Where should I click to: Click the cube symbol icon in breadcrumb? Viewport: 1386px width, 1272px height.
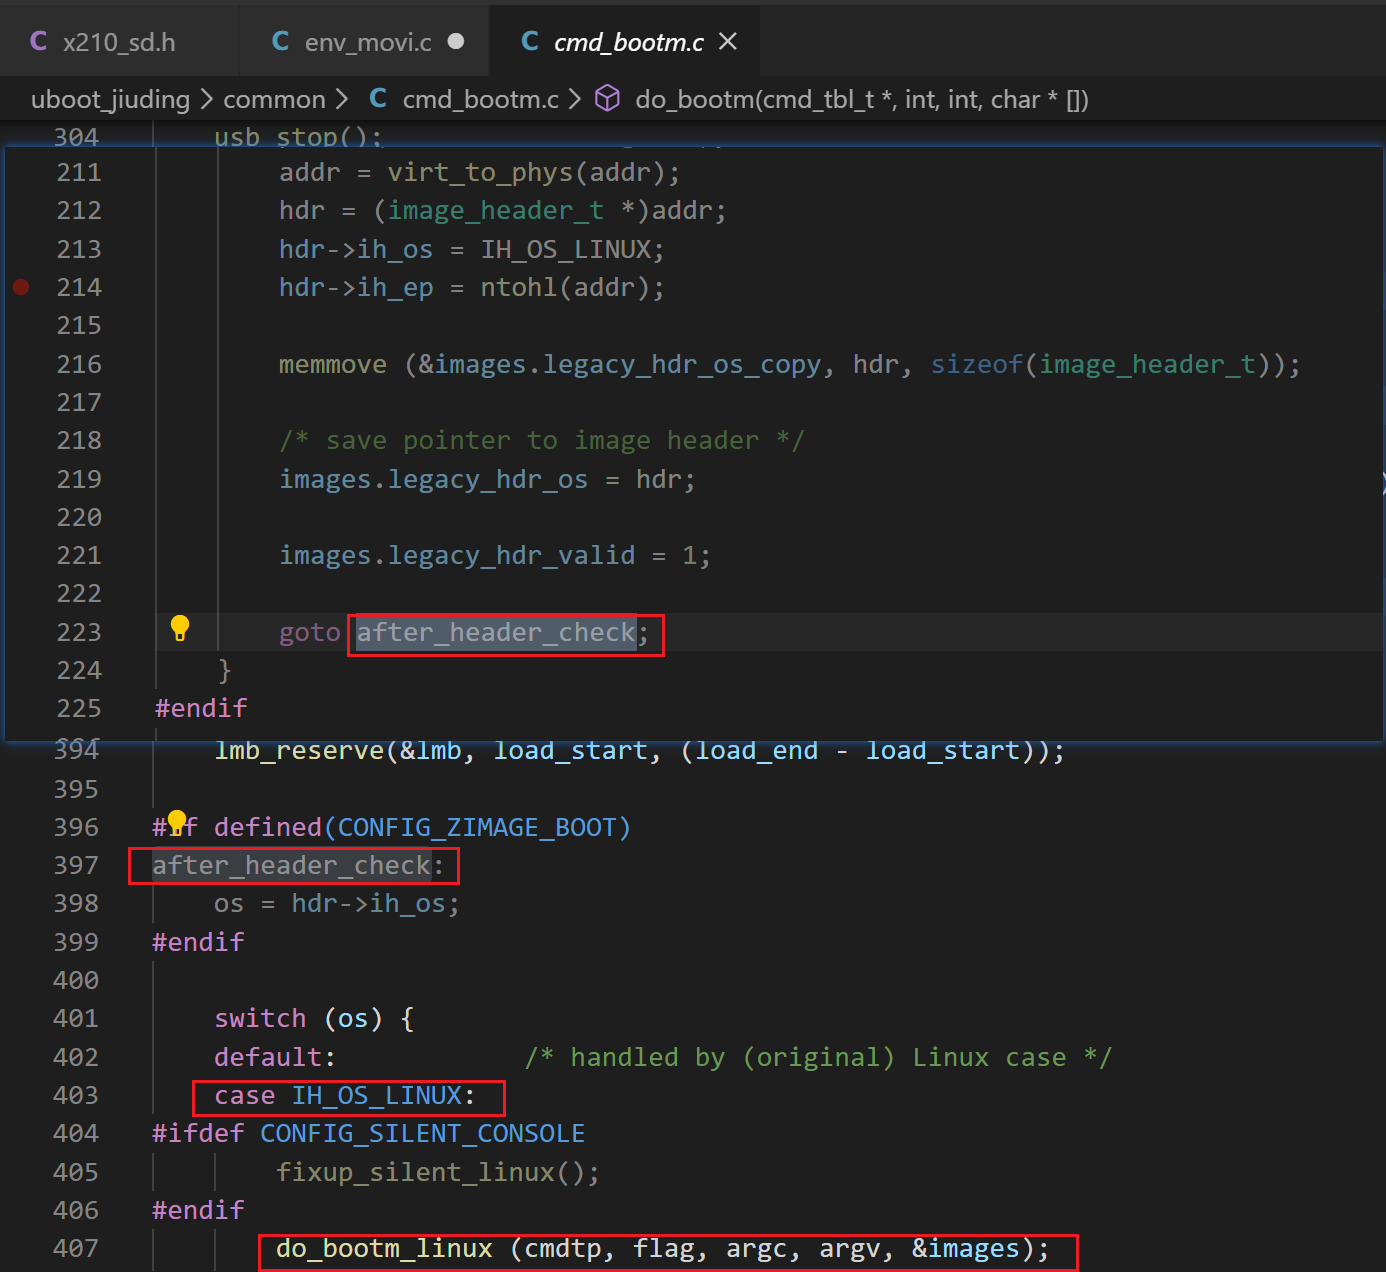click(607, 98)
